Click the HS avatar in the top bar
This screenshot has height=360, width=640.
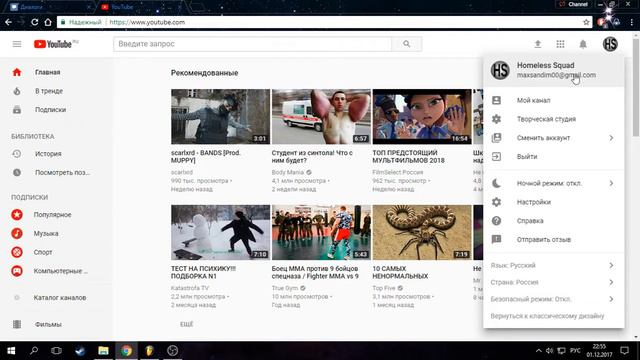point(610,44)
